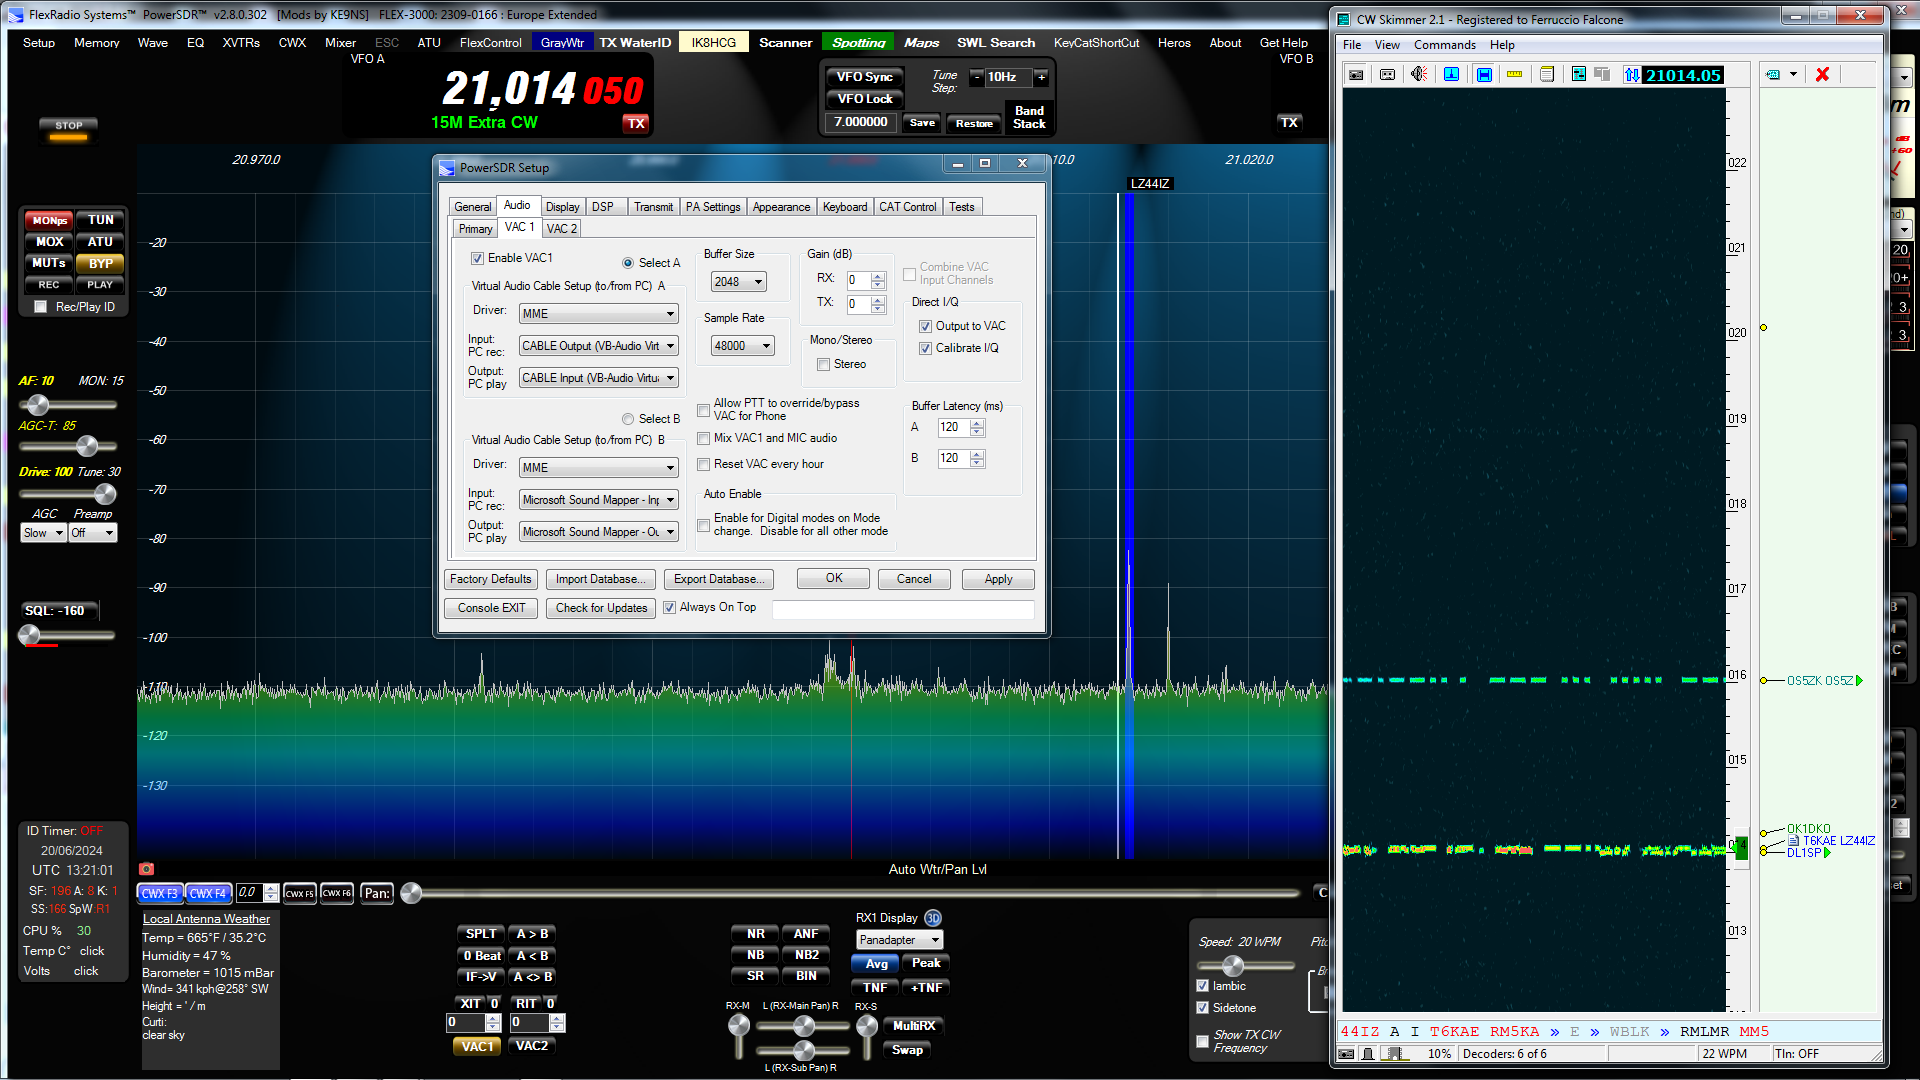Open Microsoft Sound Mapper Input dropdown
Screen dimensions: 1920x1080
599,500
